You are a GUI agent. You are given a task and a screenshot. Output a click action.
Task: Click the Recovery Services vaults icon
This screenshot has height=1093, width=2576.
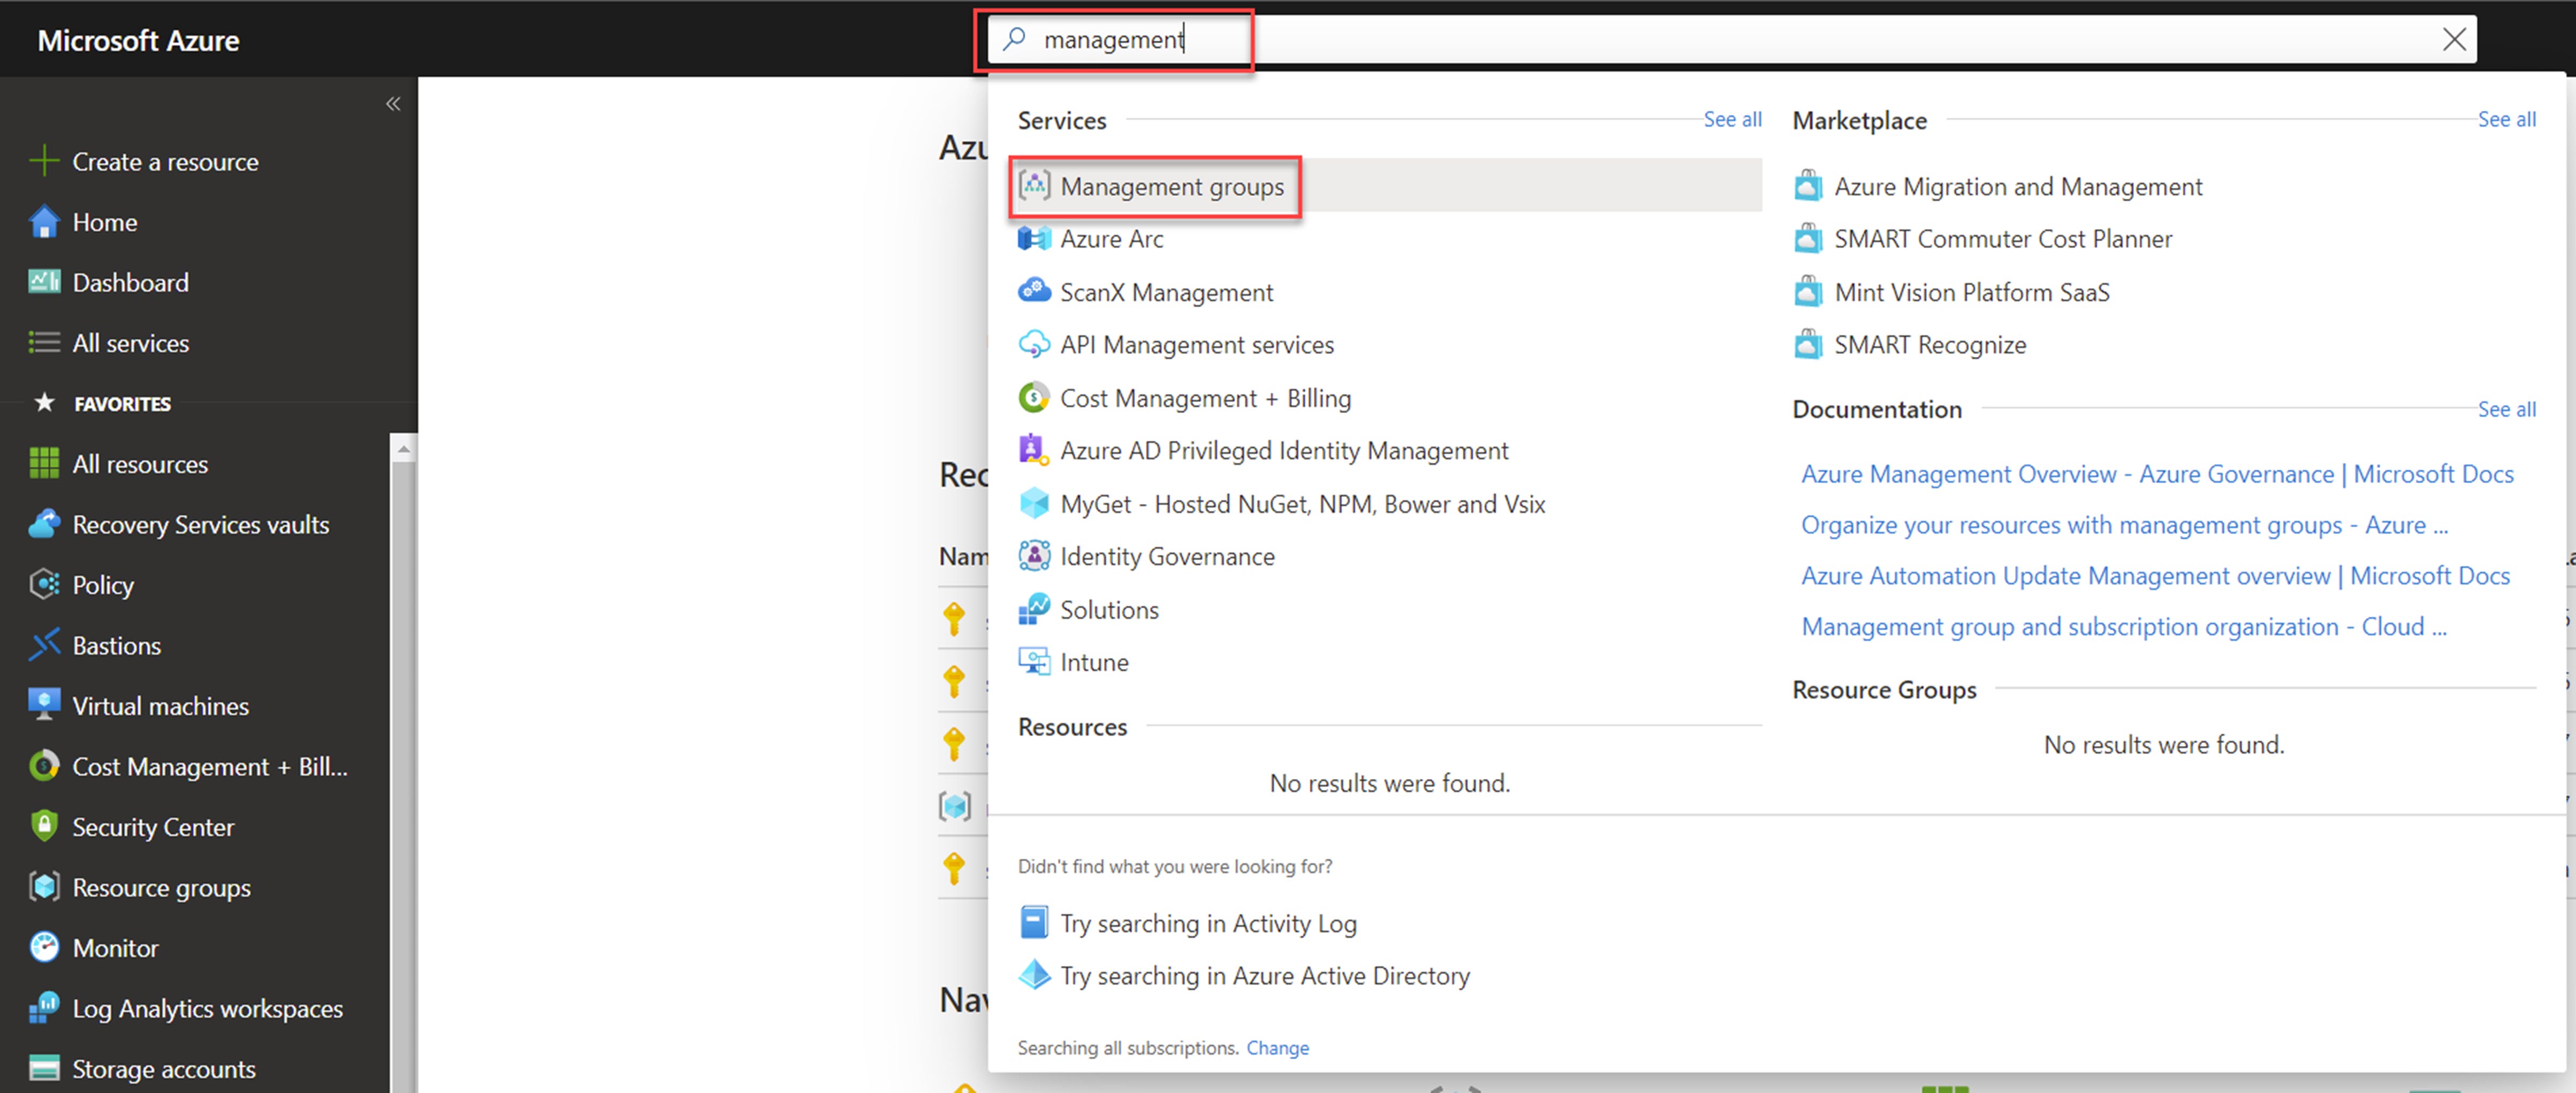[x=44, y=524]
